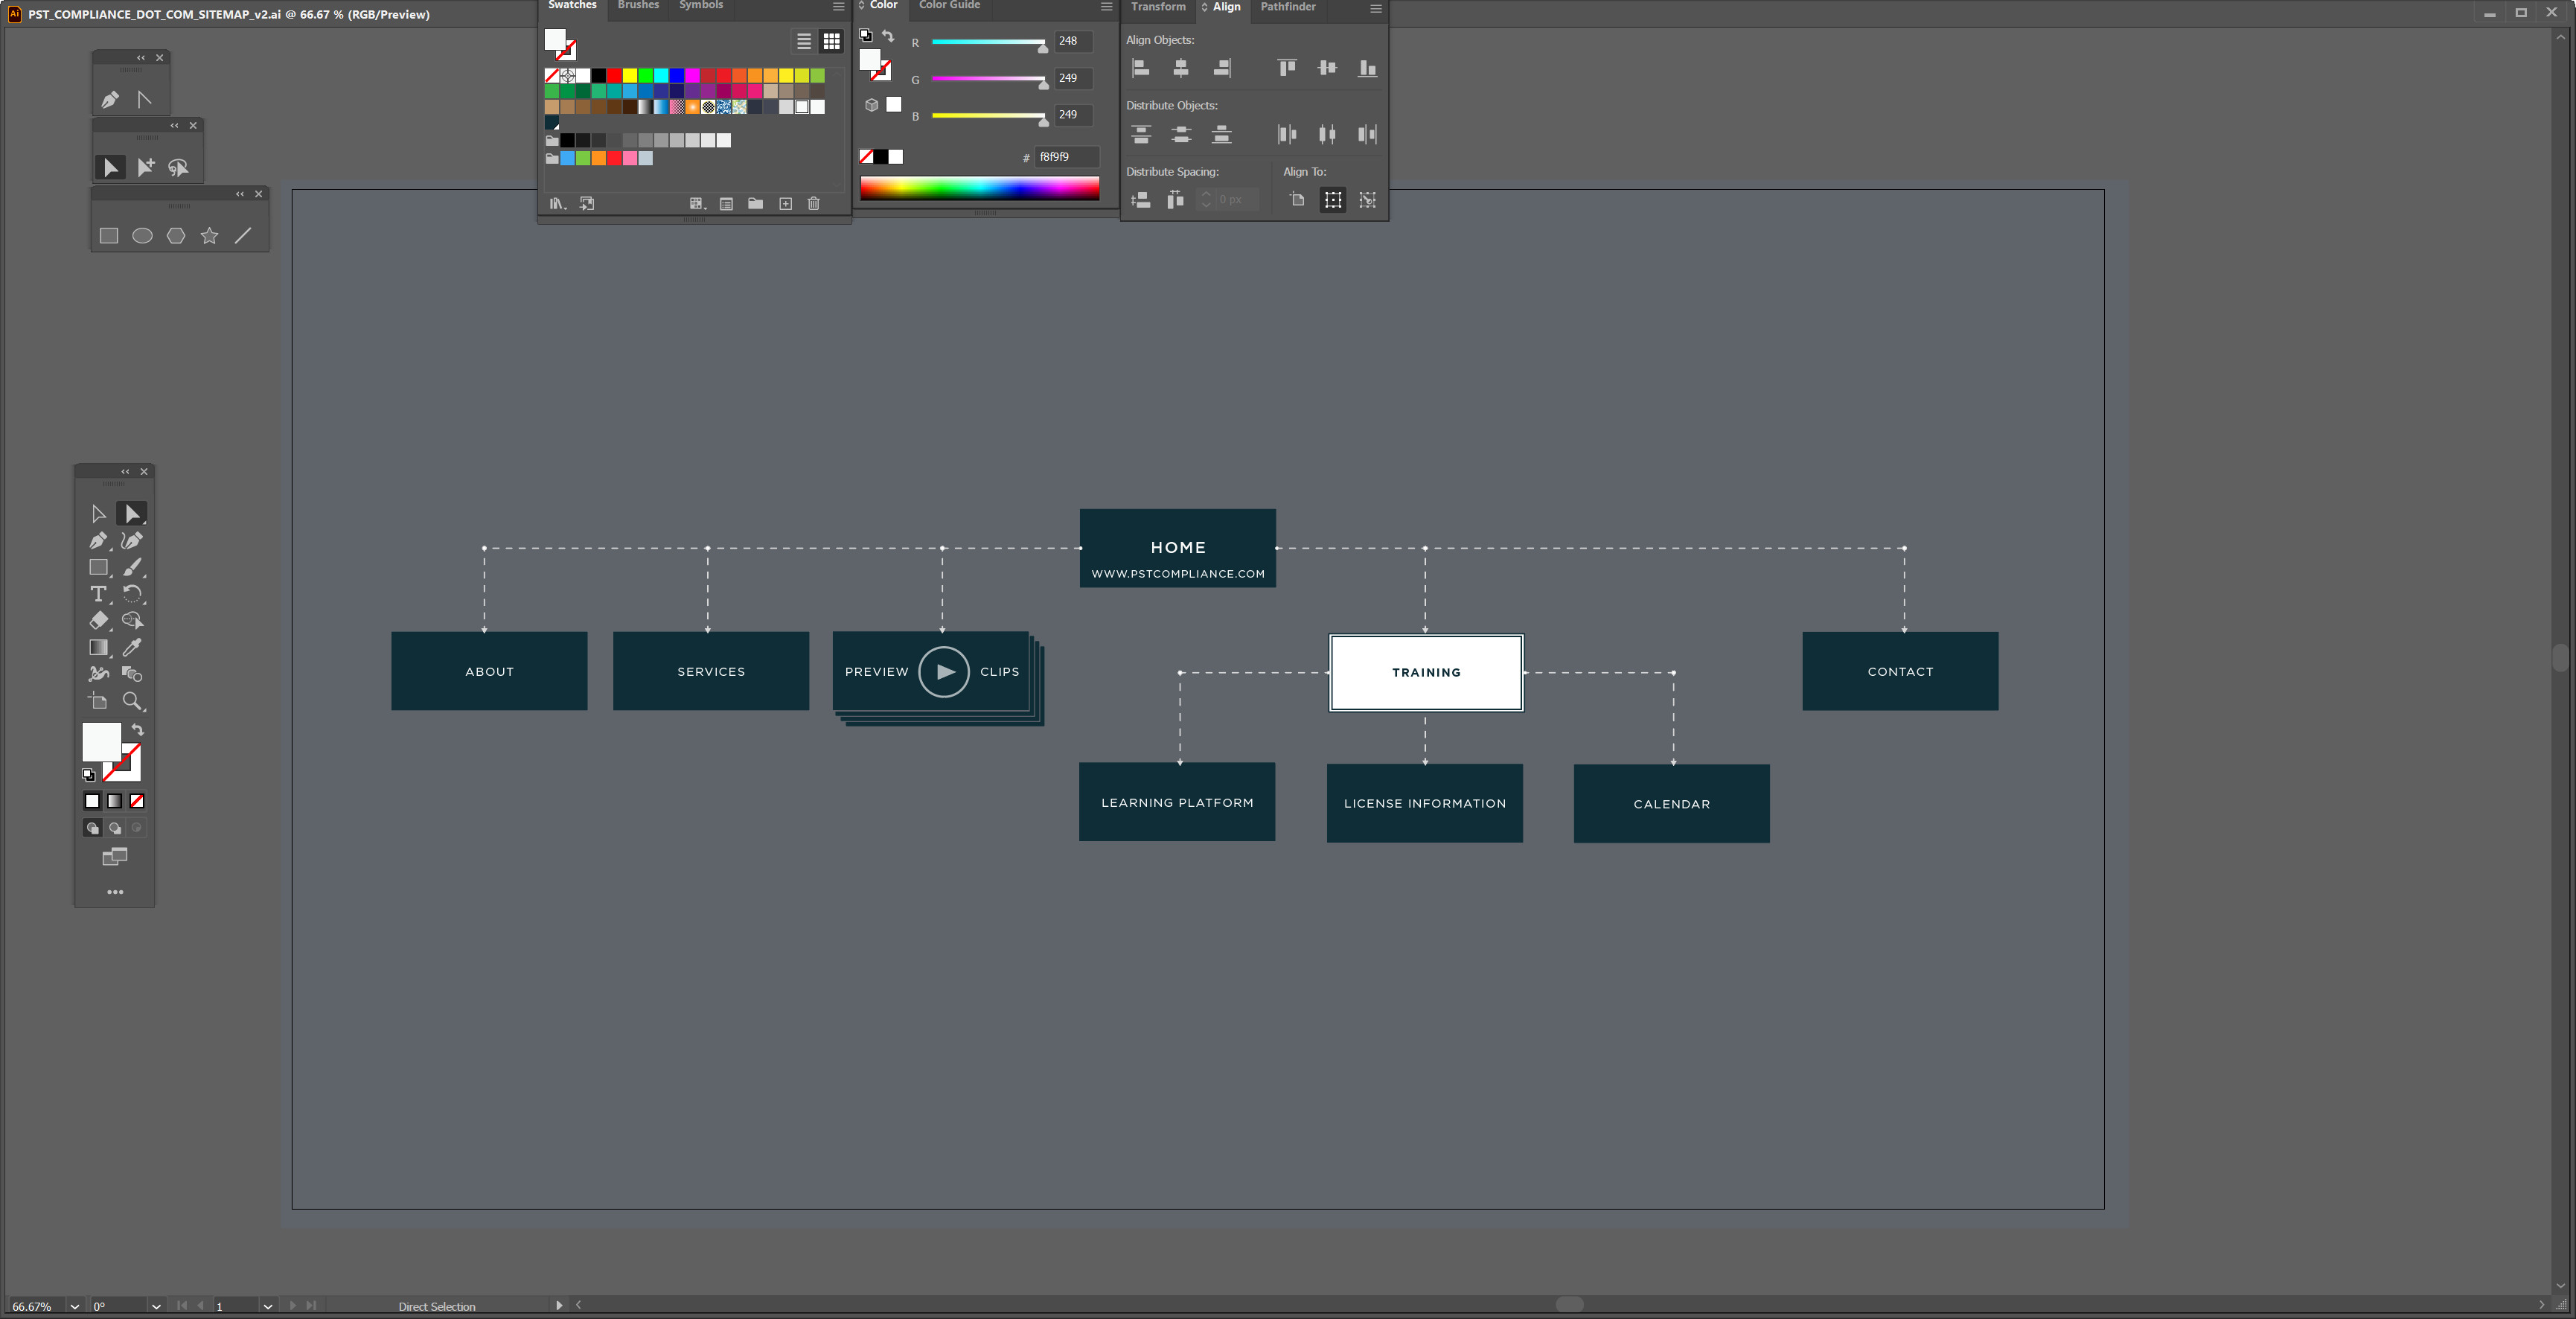Open the Align panel menu

[1376, 8]
